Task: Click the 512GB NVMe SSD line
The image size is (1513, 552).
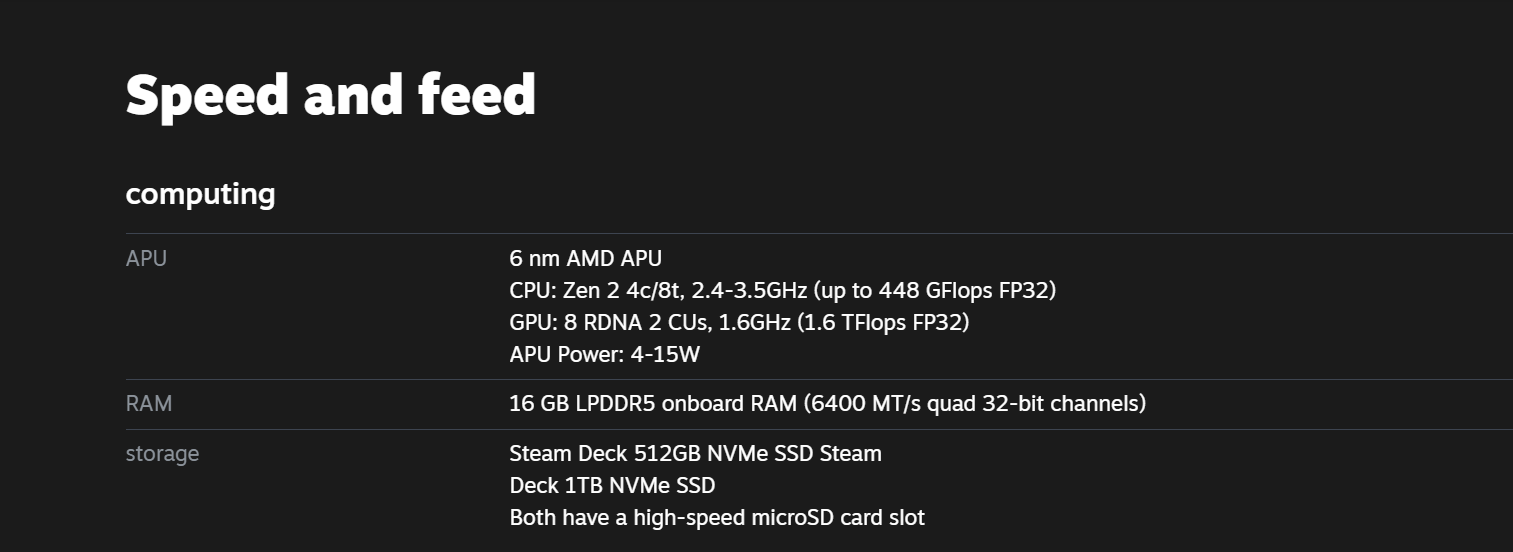Action: 696,453
